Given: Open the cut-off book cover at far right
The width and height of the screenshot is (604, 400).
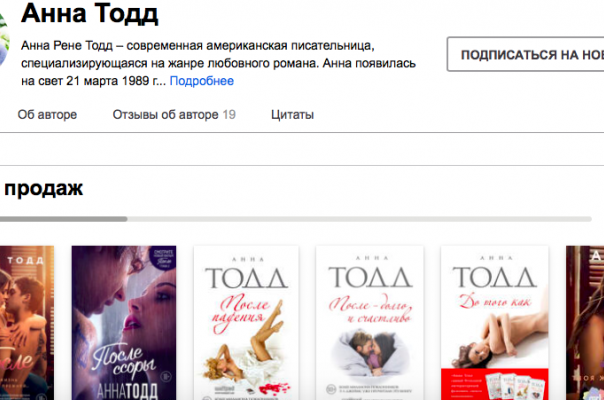Looking at the screenshot, I should 585,323.
